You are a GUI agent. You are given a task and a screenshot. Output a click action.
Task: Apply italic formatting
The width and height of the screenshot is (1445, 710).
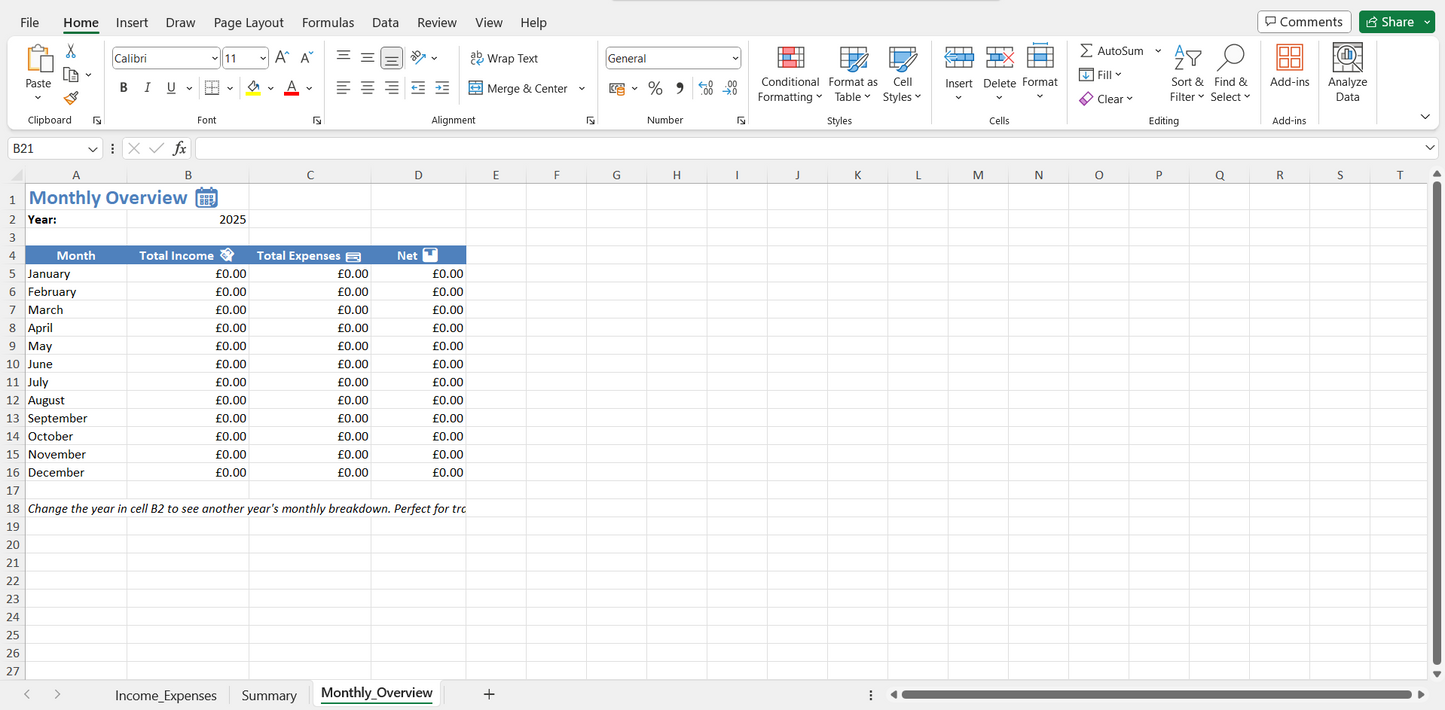146,87
